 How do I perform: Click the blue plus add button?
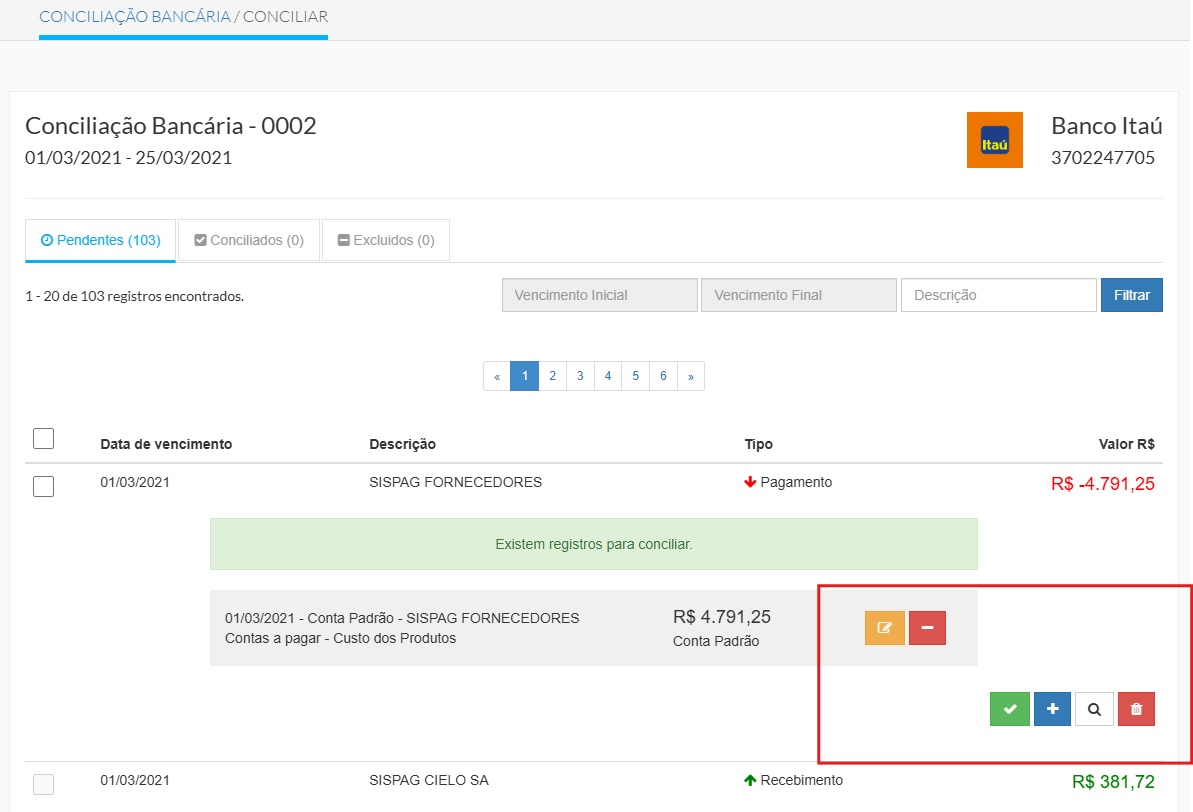[1052, 709]
